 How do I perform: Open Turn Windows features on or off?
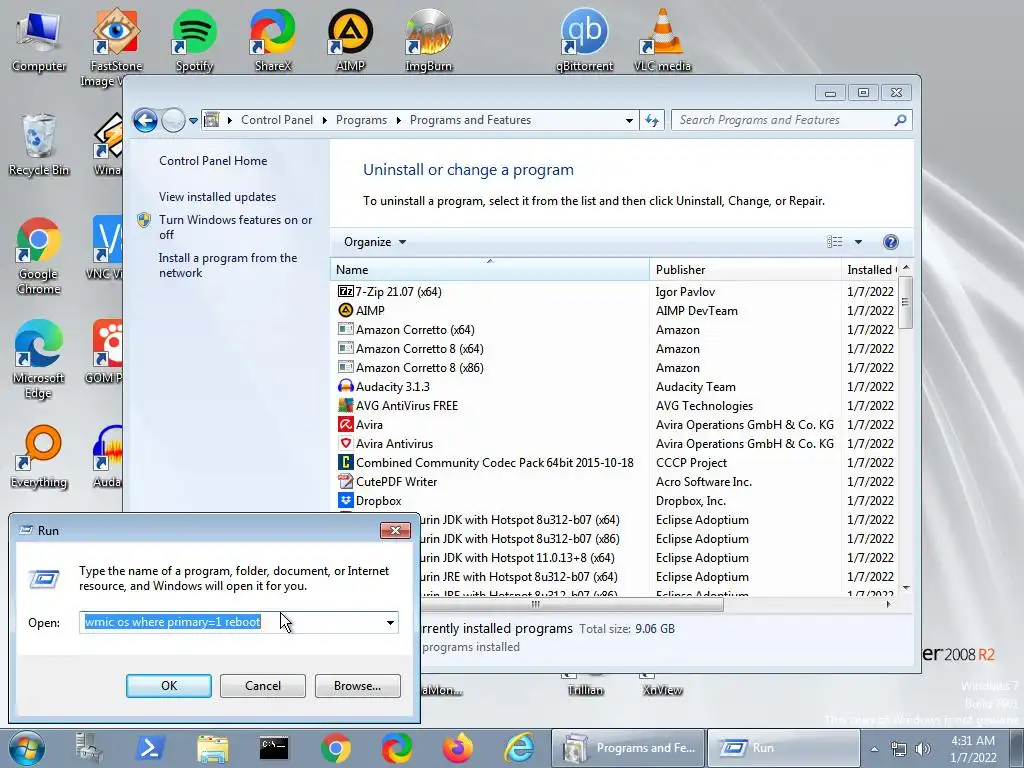(x=235, y=227)
